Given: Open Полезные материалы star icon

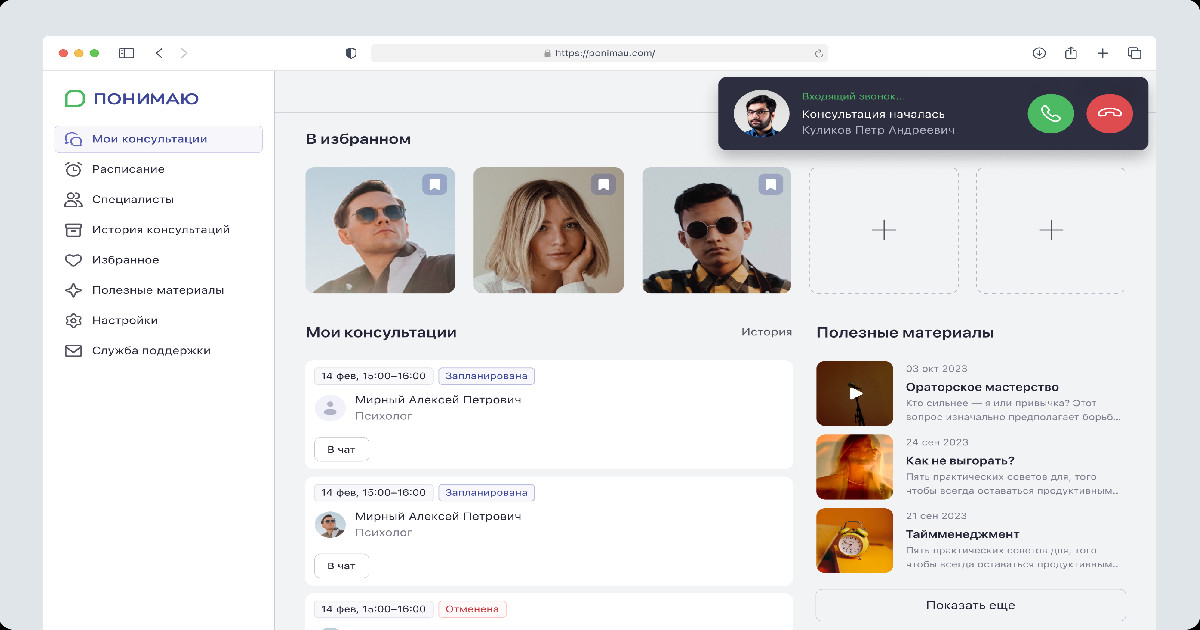Looking at the screenshot, I should coord(73,290).
